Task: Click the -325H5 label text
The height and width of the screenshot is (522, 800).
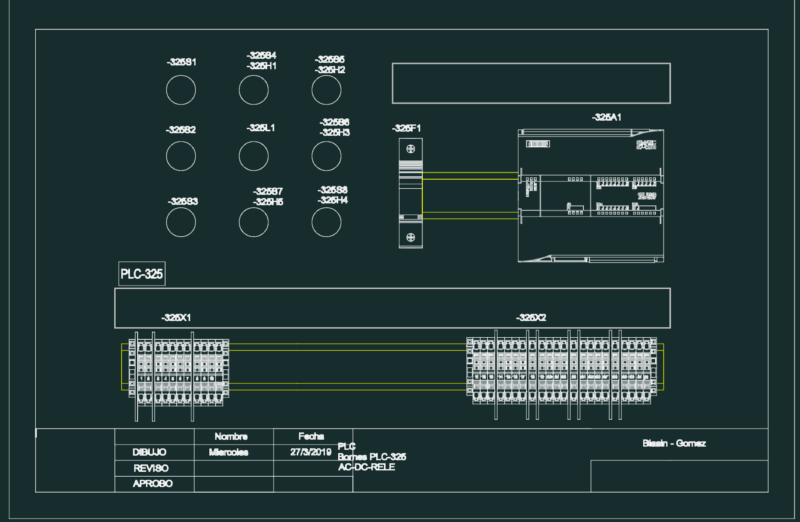Action: pyautogui.click(x=268, y=202)
